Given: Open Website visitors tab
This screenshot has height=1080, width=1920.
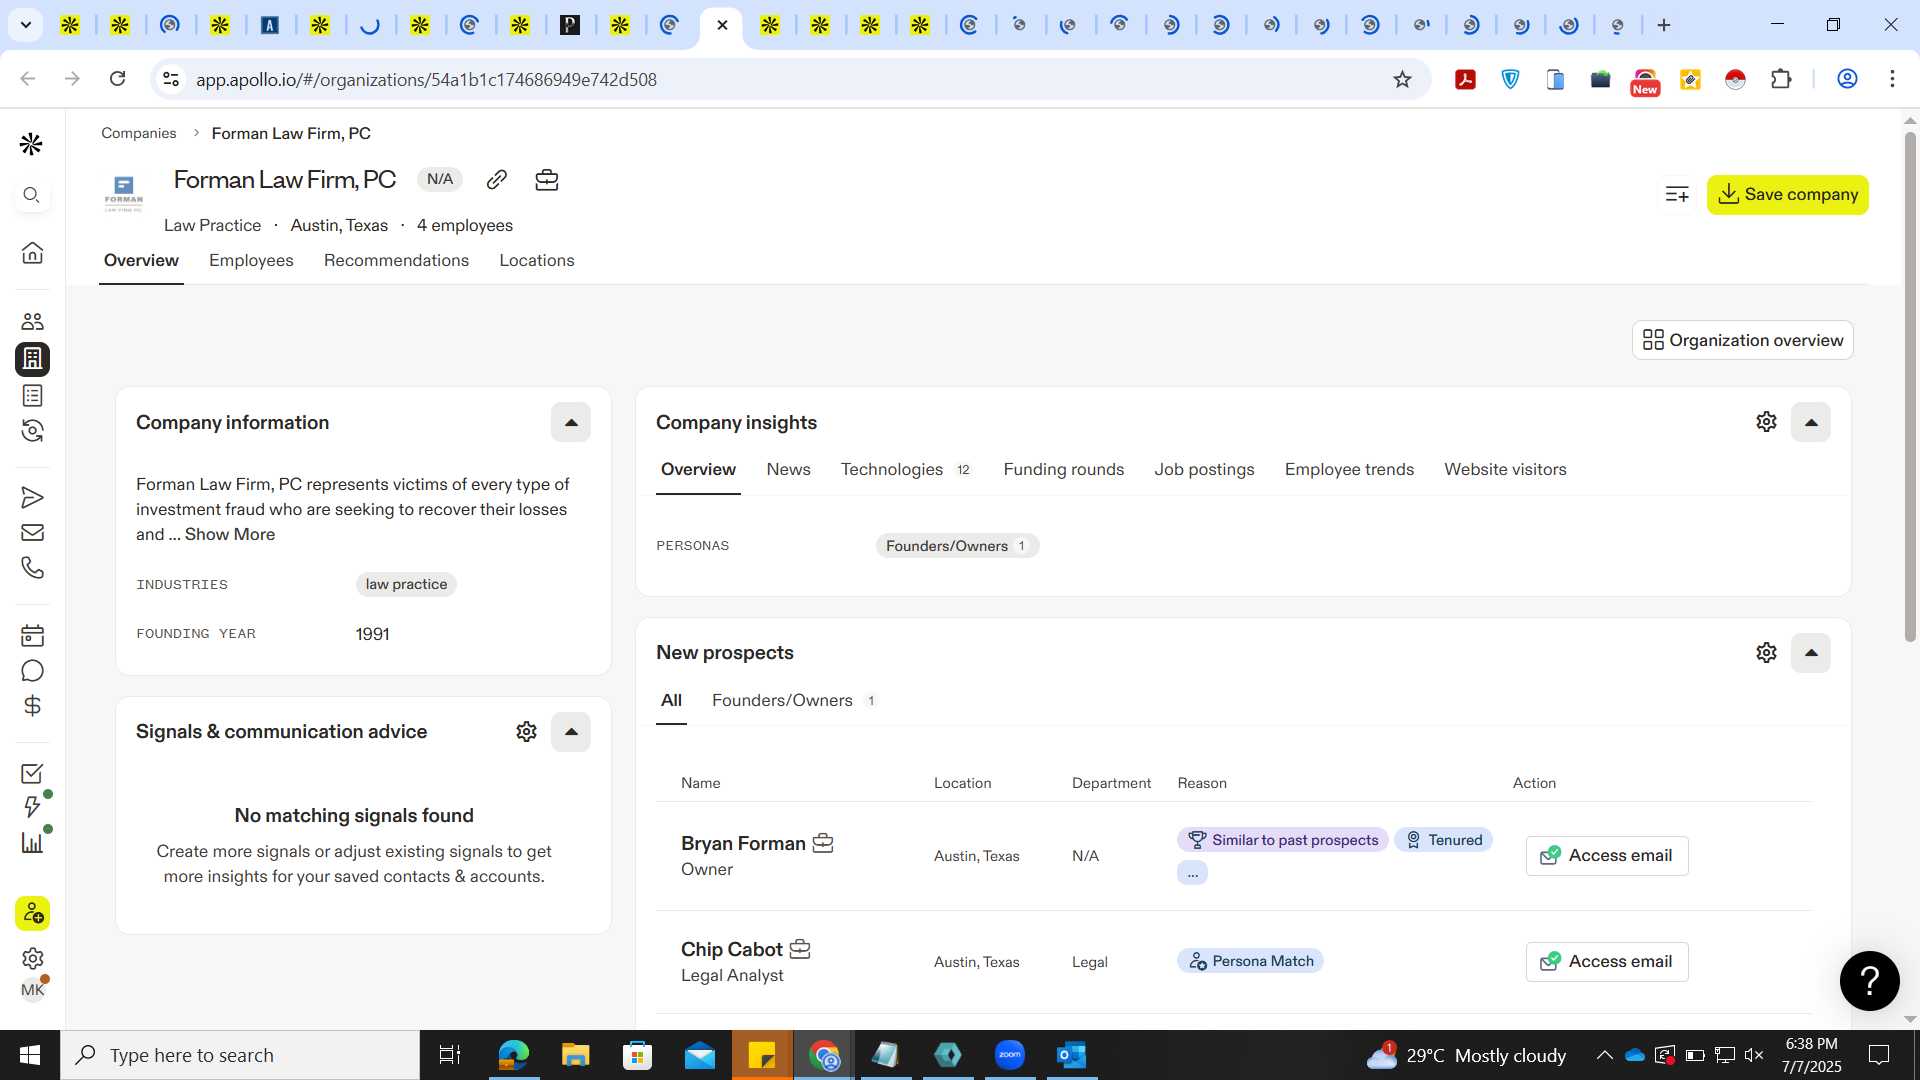Looking at the screenshot, I should (1505, 469).
